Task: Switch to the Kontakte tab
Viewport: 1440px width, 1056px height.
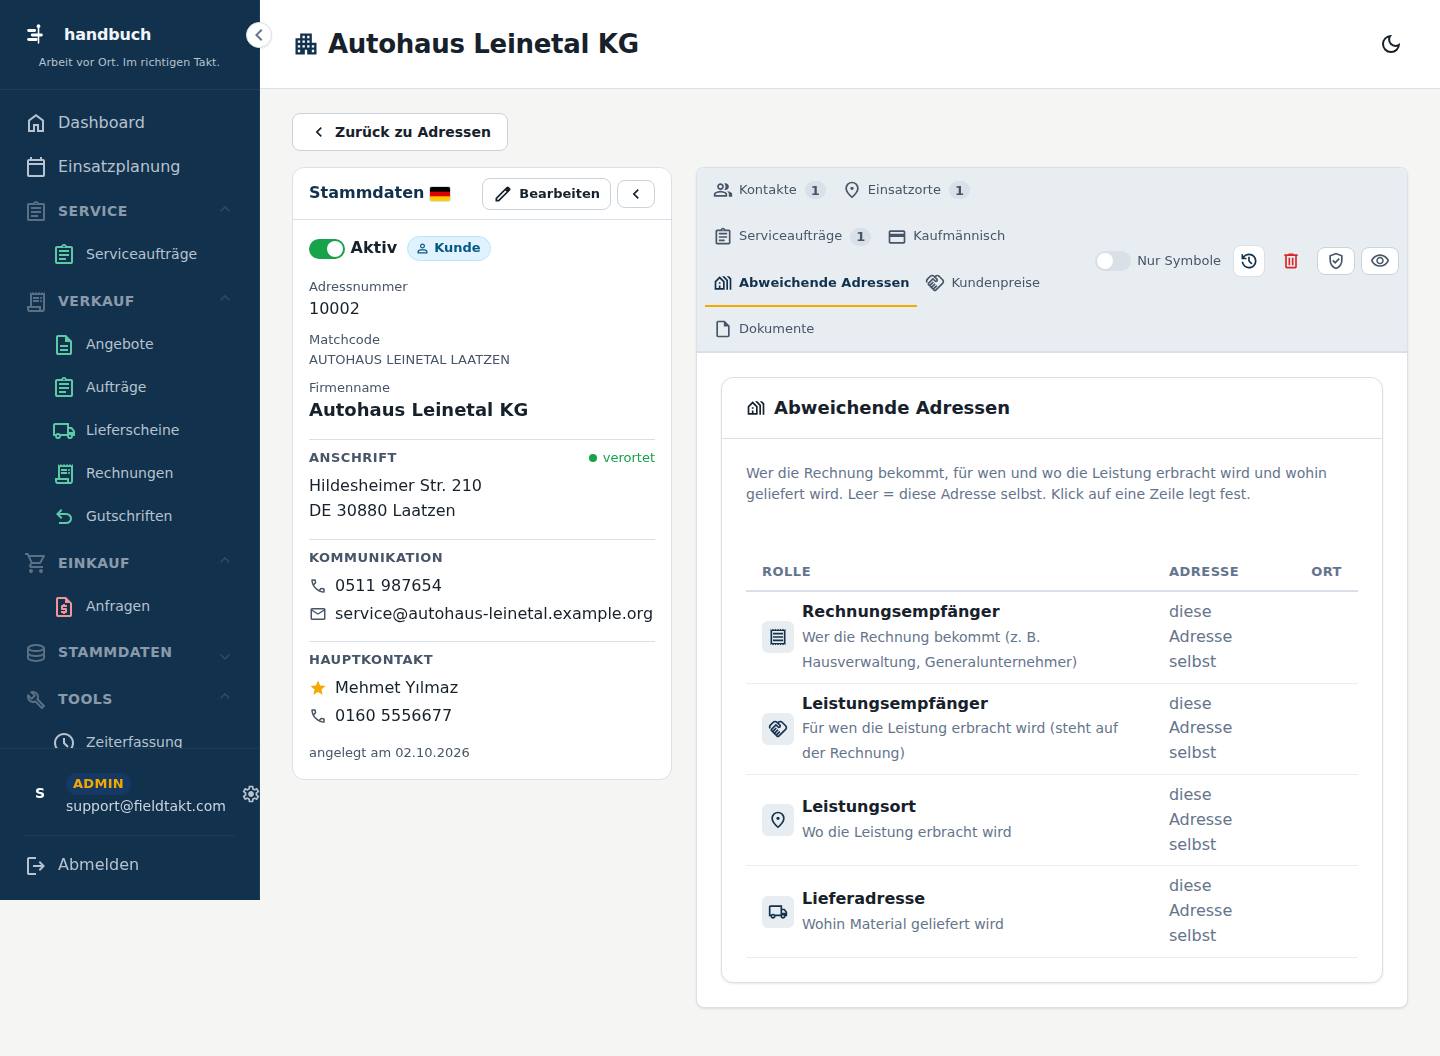Action: (769, 190)
